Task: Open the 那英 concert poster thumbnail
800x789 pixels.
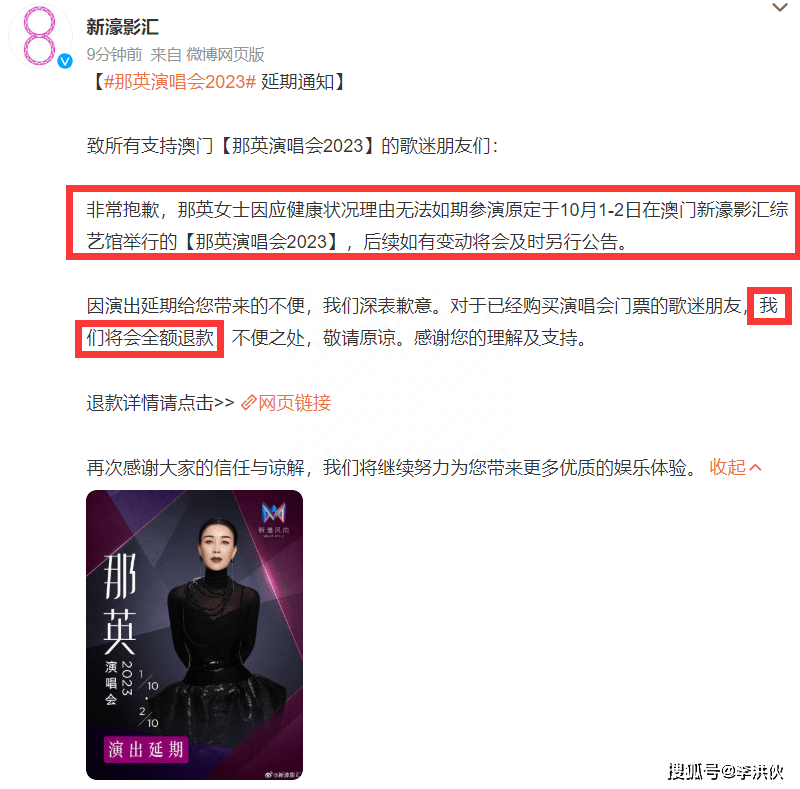Action: (194, 635)
